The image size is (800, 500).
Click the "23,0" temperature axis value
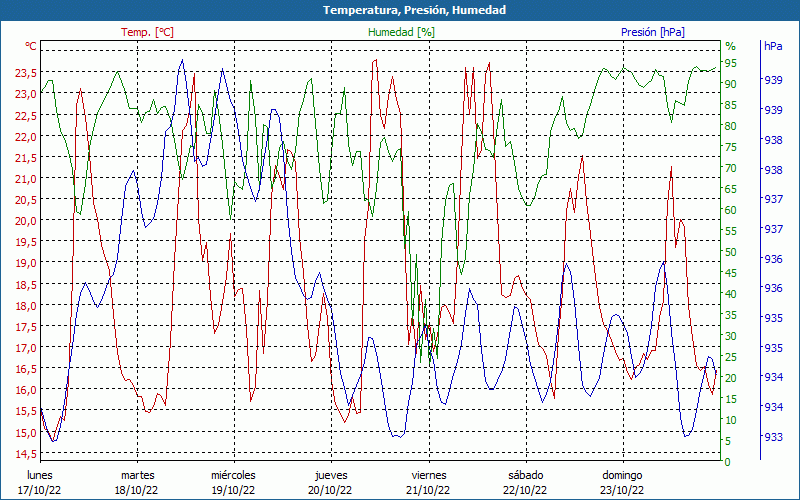26,94
